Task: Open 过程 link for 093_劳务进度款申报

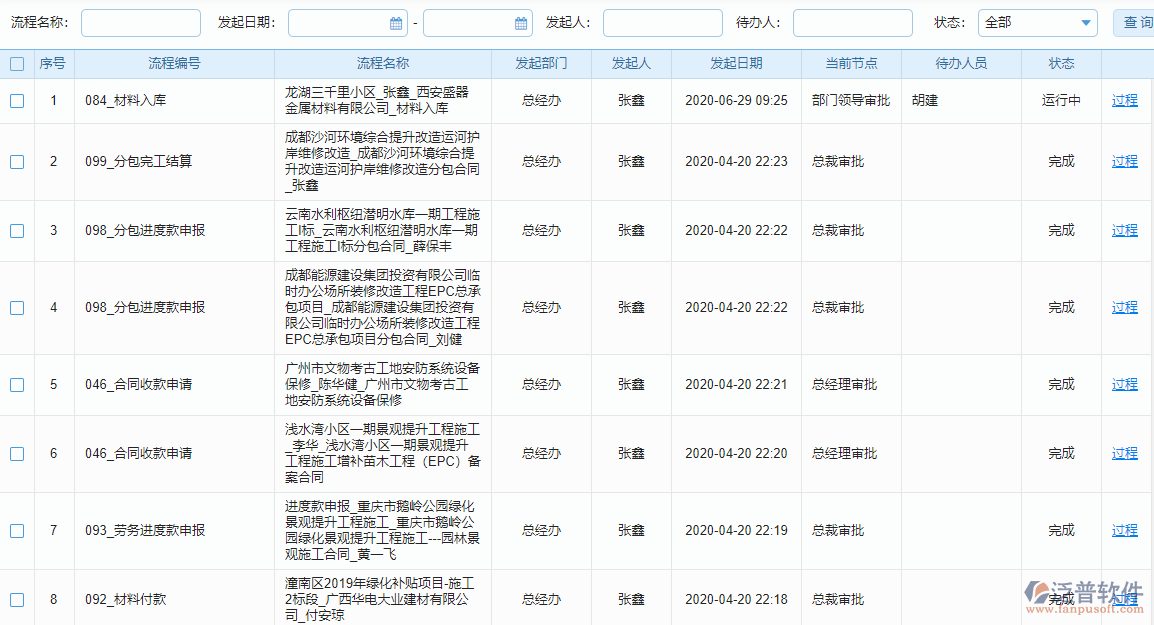Action: tap(1124, 531)
